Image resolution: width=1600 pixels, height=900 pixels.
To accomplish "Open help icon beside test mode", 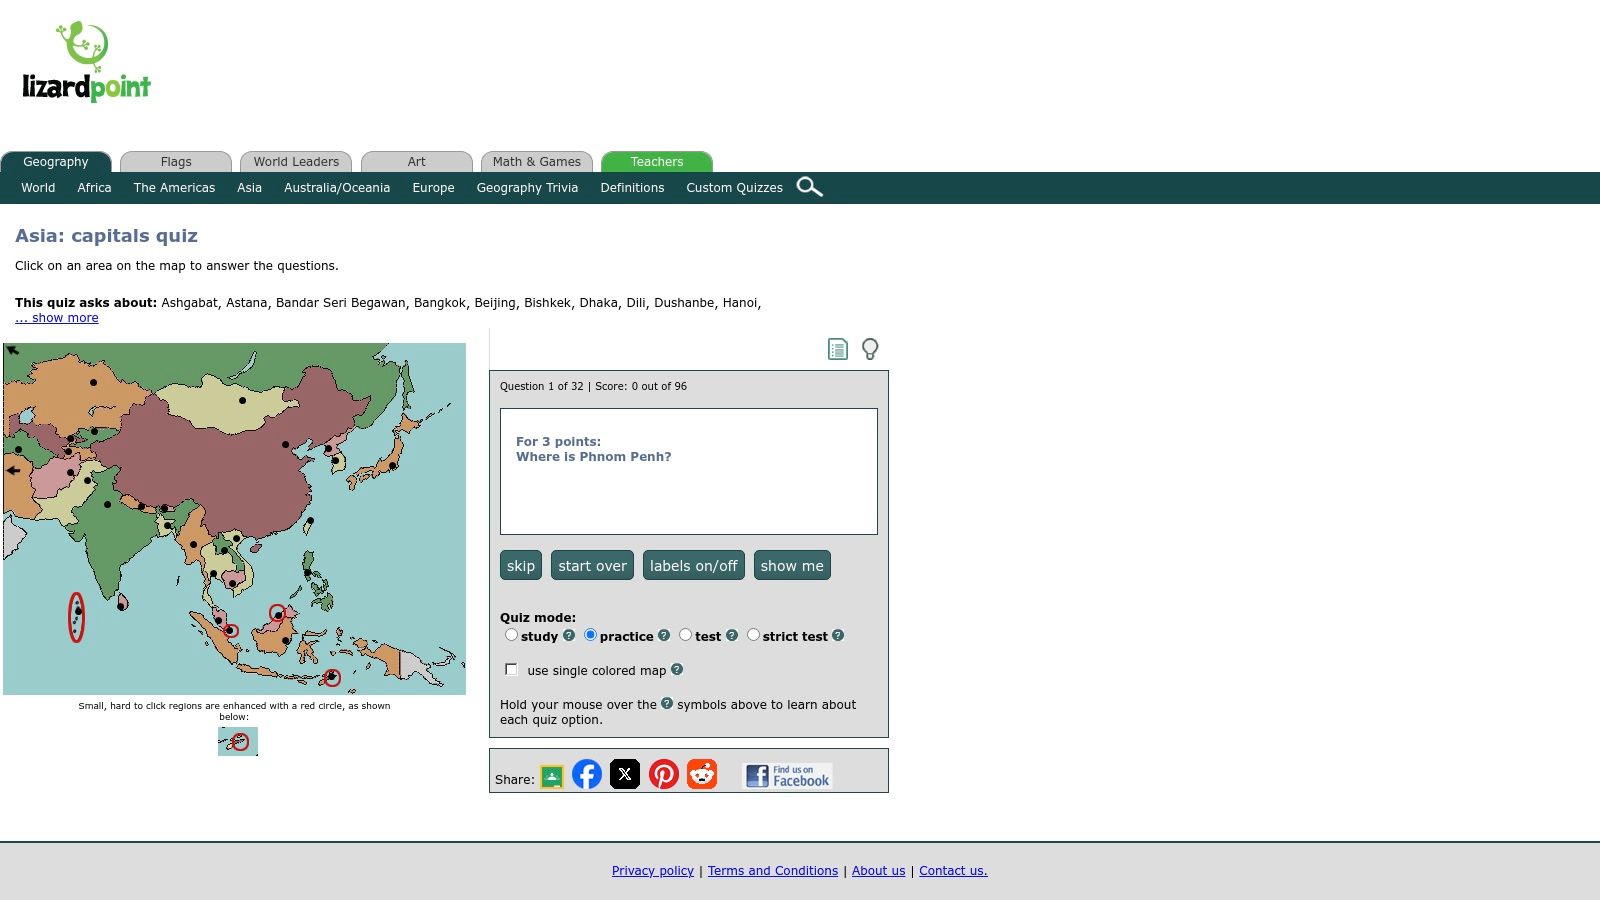I will coord(731,636).
